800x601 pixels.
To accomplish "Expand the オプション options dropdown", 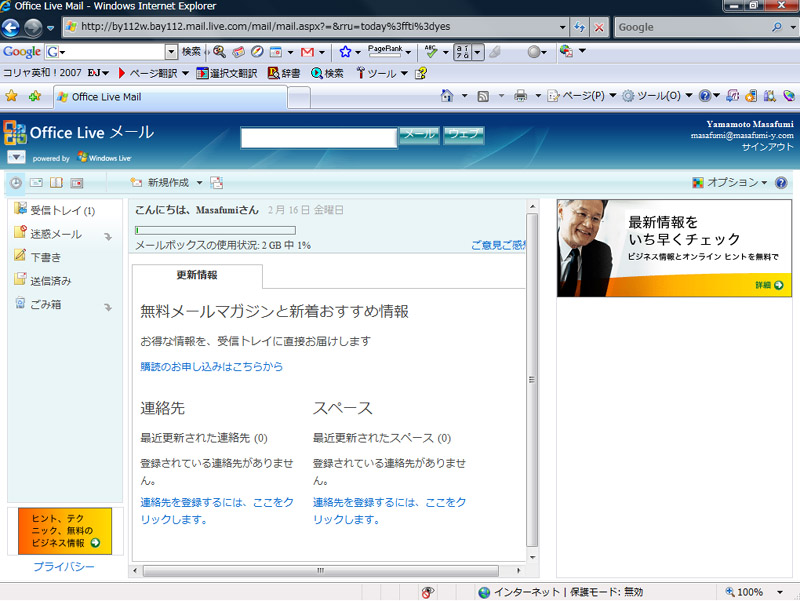I will coord(764,183).
